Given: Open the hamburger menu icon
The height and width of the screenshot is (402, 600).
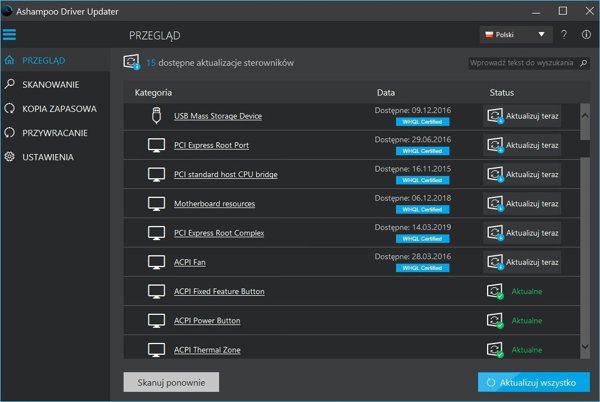Looking at the screenshot, I should point(9,34).
